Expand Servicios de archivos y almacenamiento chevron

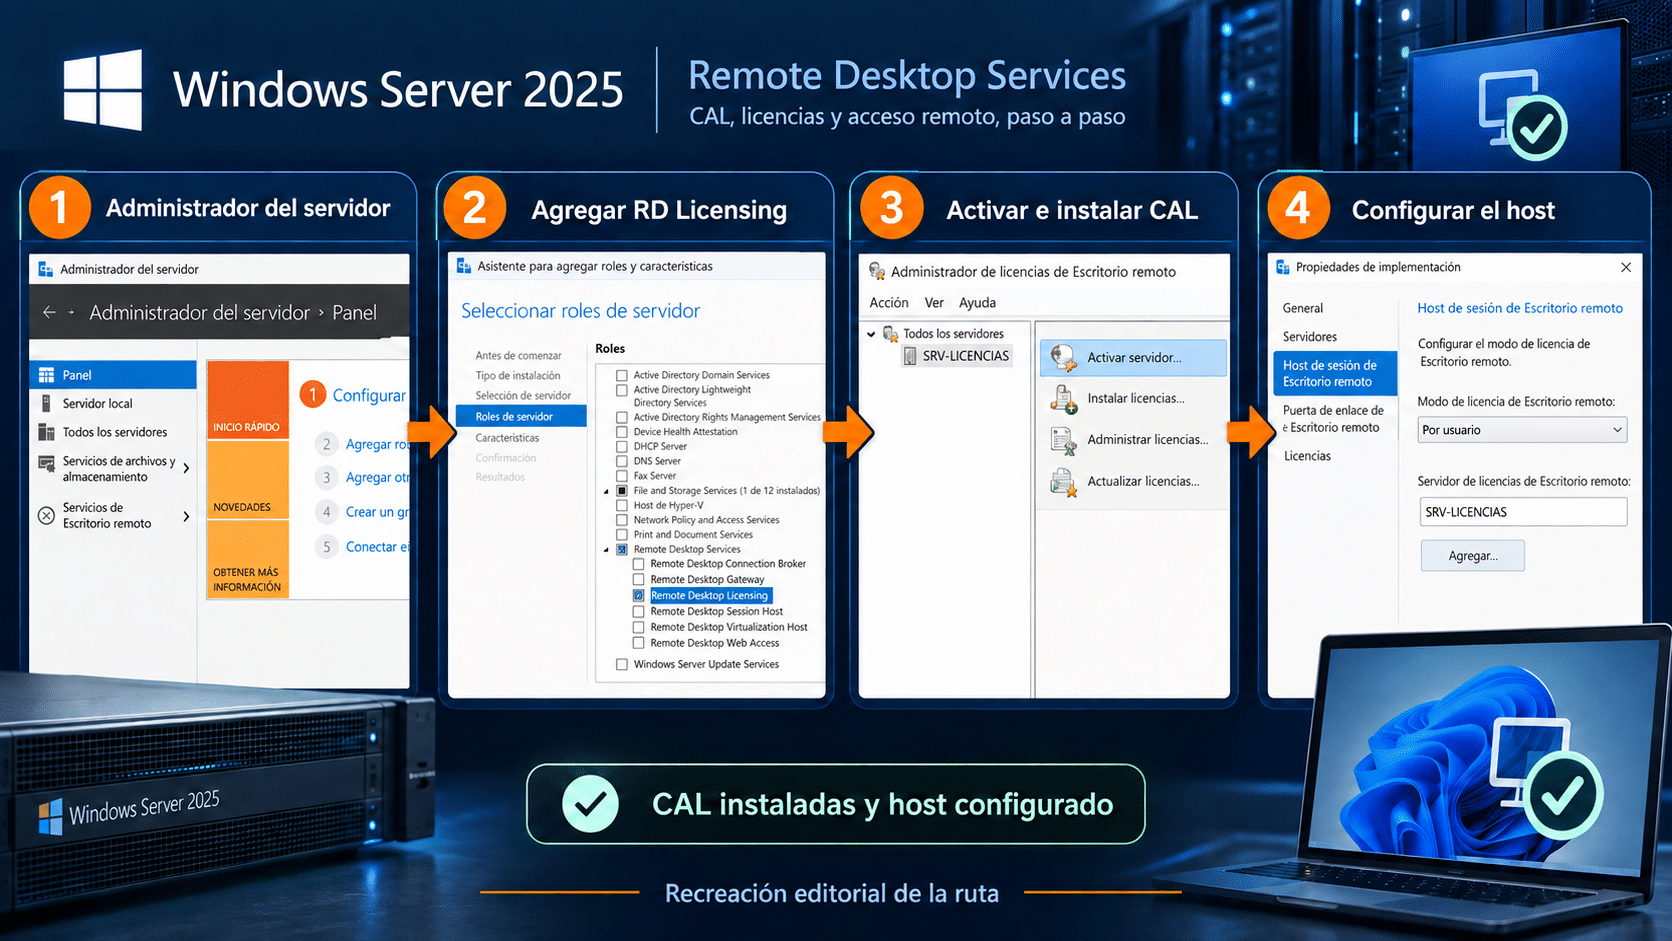coord(186,468)
